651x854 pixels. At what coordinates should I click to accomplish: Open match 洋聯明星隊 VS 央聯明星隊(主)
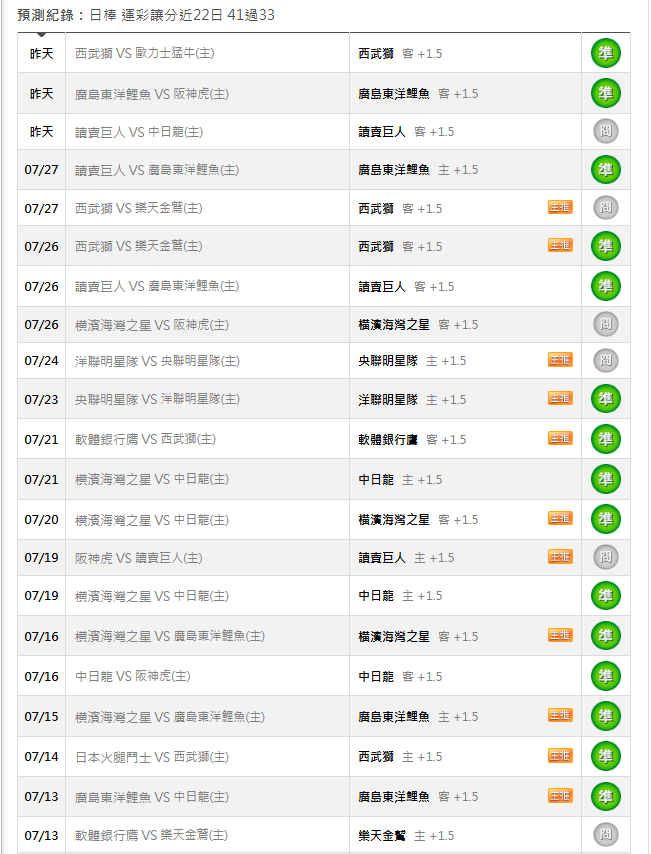click(x=157, y=361)
